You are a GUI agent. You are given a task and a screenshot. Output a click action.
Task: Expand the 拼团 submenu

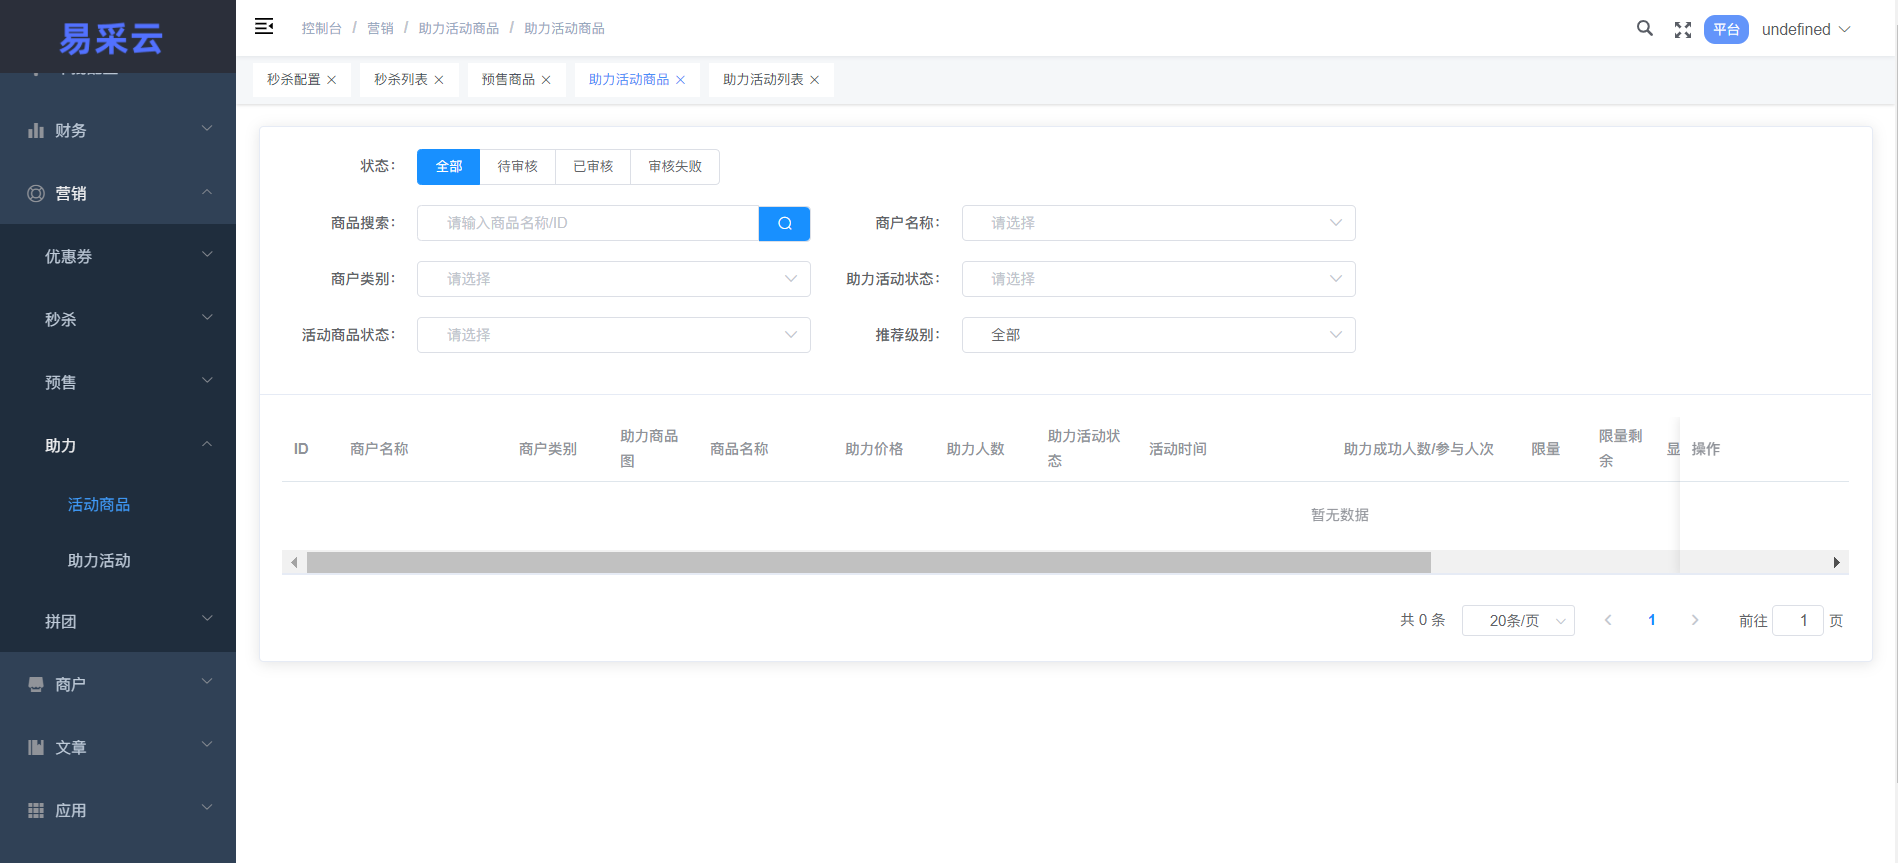pos(118,621)
